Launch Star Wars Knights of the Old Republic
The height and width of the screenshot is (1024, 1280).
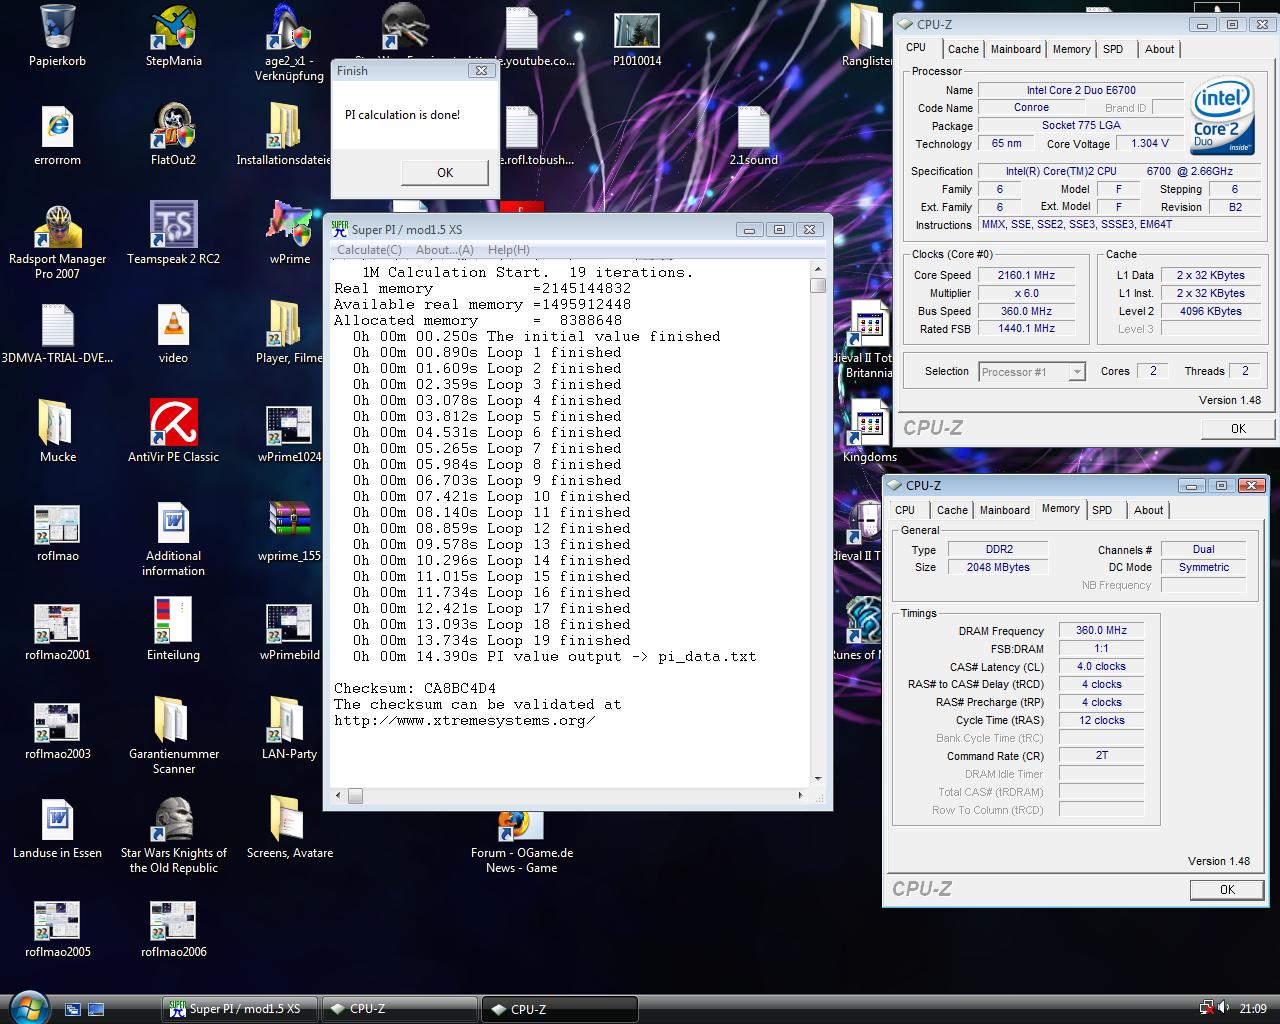(173, 819)
